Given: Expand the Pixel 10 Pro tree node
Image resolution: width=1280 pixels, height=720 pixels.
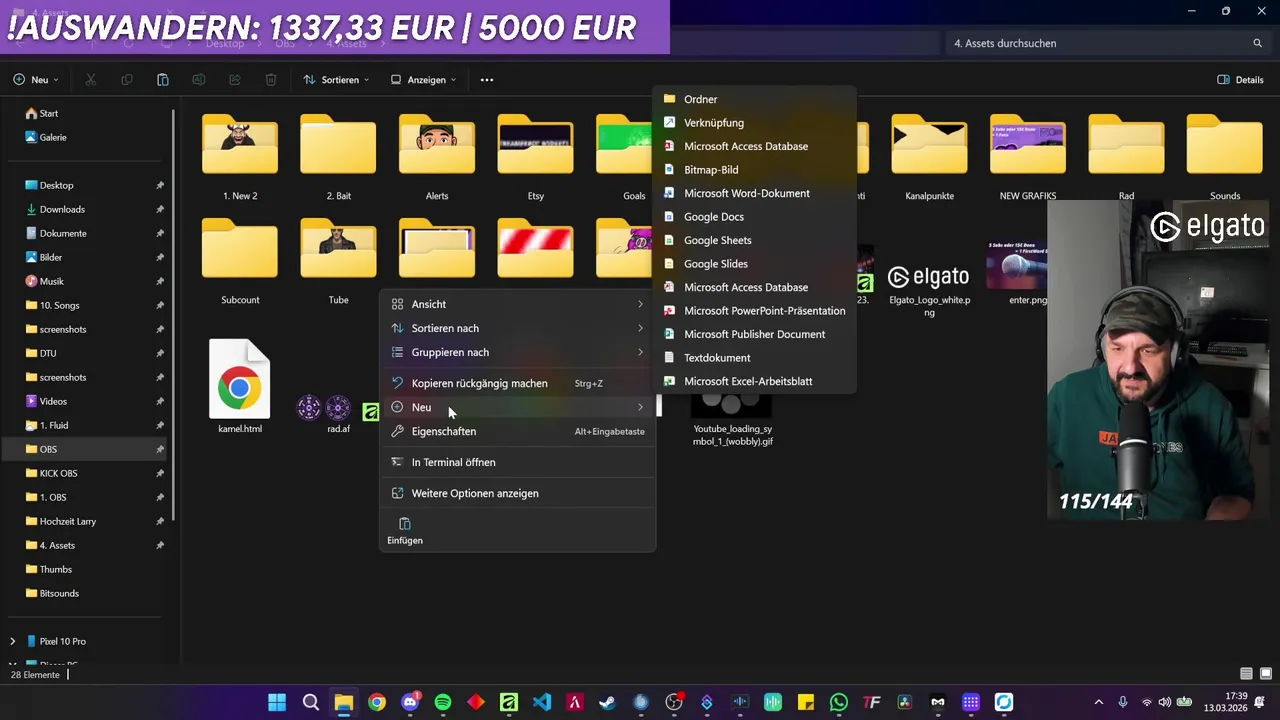Looking at the screenshot, I should pyautogui.click(x=12, y=641).
